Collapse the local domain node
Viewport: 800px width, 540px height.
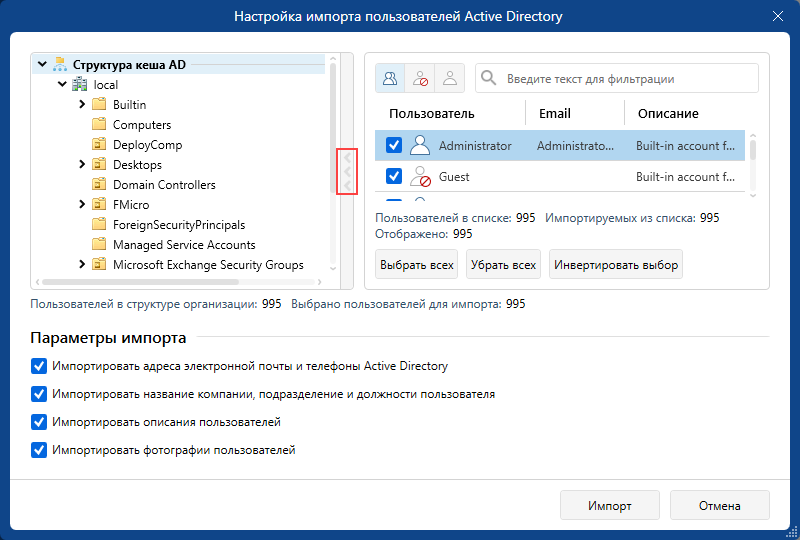pos(62,84)
